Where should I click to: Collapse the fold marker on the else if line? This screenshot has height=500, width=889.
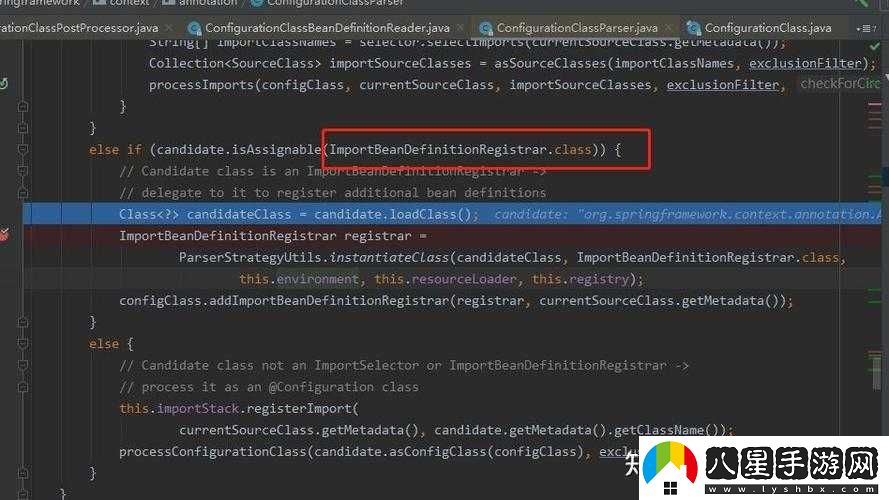pos(23,150)
